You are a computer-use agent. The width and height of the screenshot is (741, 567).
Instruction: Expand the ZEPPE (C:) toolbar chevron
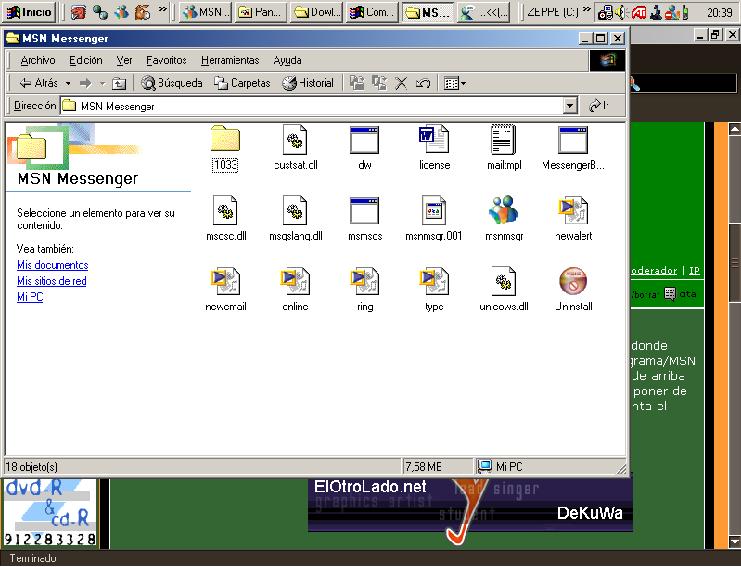point(586,10)
